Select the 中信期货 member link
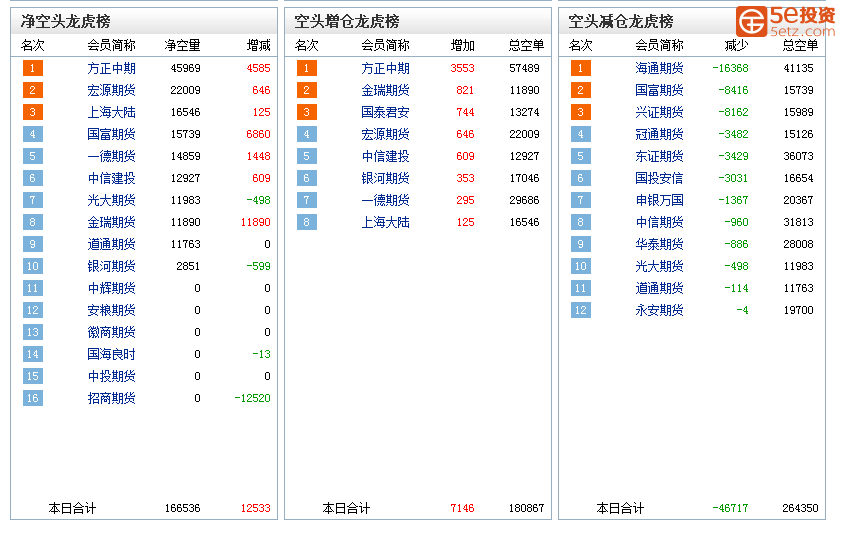 659,222
